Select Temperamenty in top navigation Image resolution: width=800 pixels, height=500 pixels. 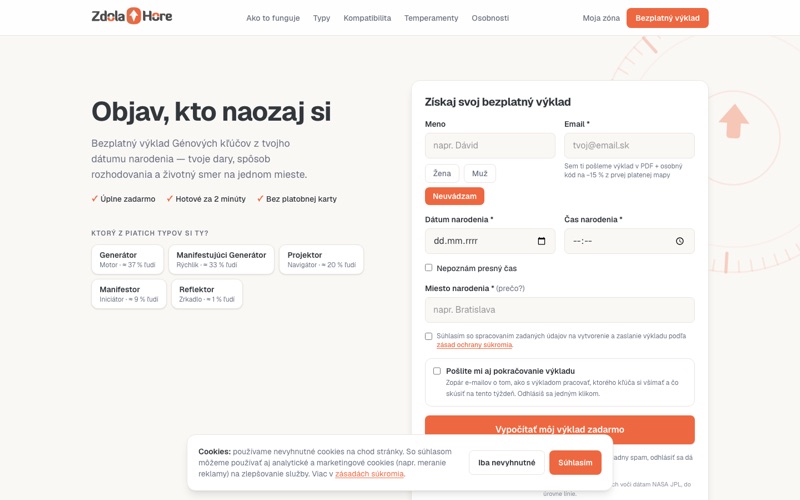pos(431,18)
